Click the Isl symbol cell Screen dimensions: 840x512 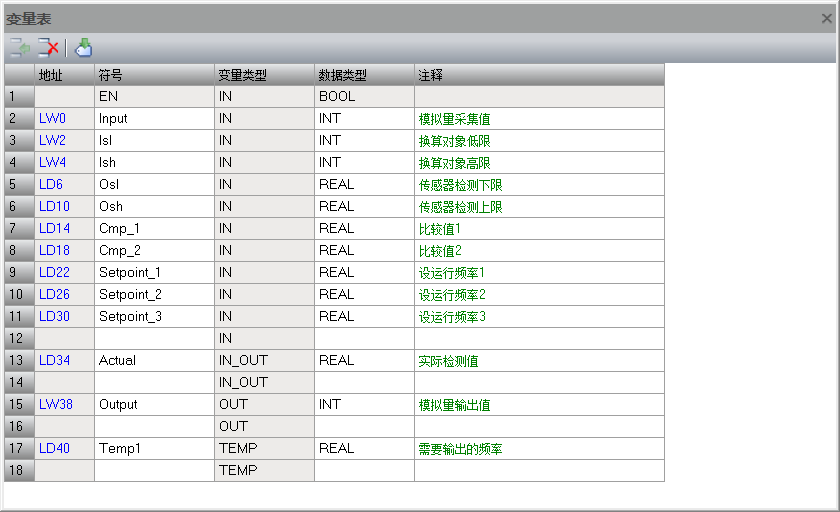154,140
